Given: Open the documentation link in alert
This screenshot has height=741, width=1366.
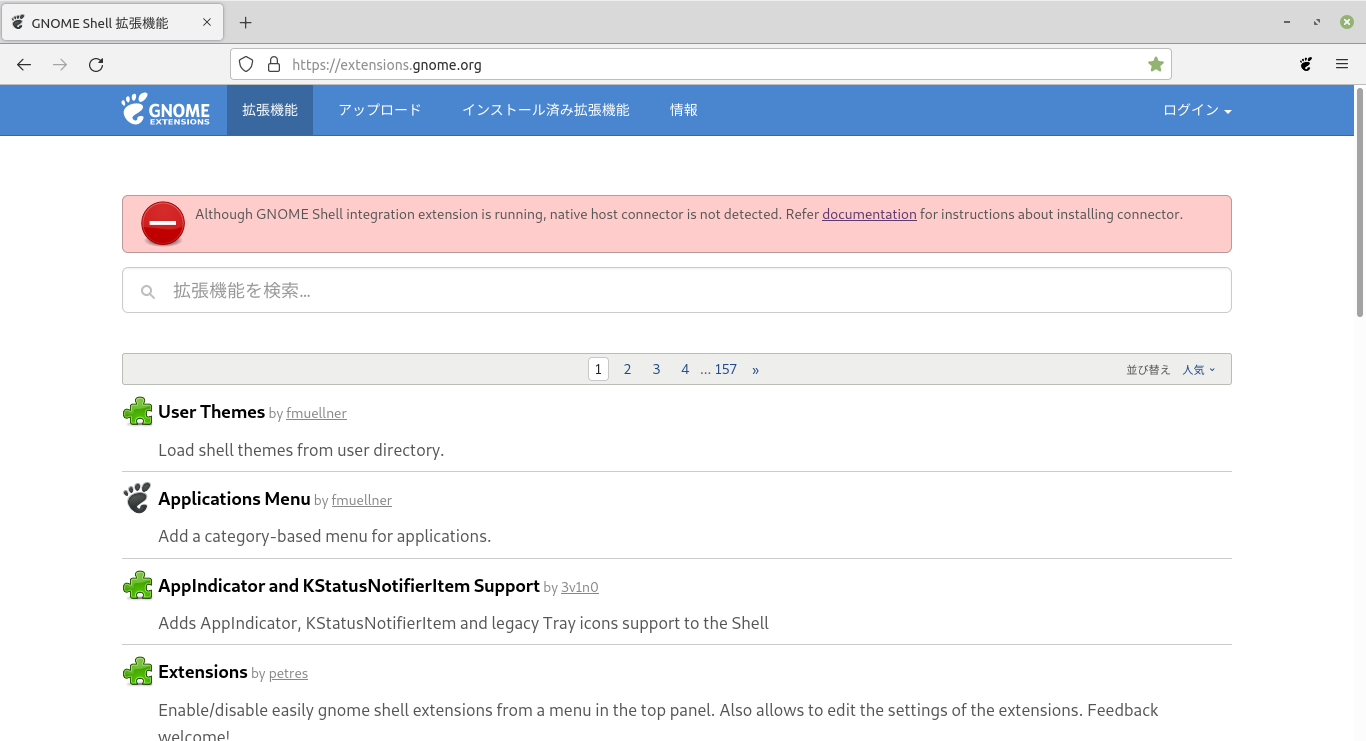Looking at the screenshot, I should [x=869, y=214].
